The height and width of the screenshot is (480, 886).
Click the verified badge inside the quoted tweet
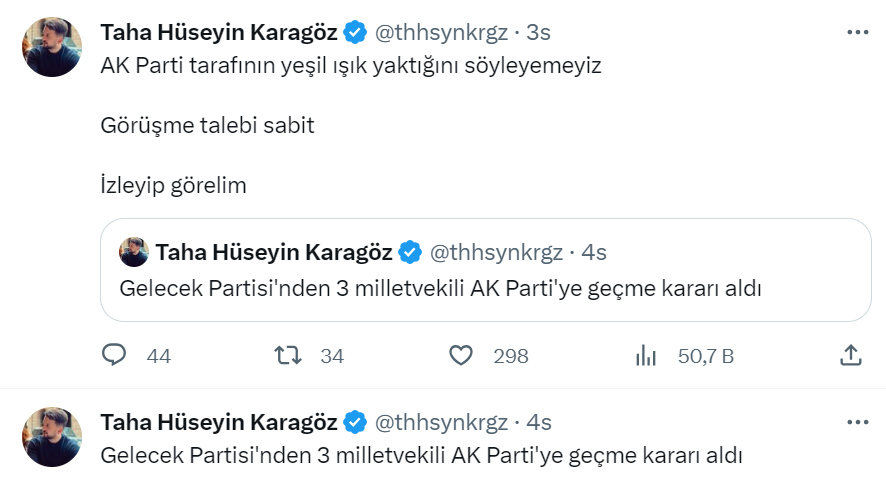tap(410, 251)
